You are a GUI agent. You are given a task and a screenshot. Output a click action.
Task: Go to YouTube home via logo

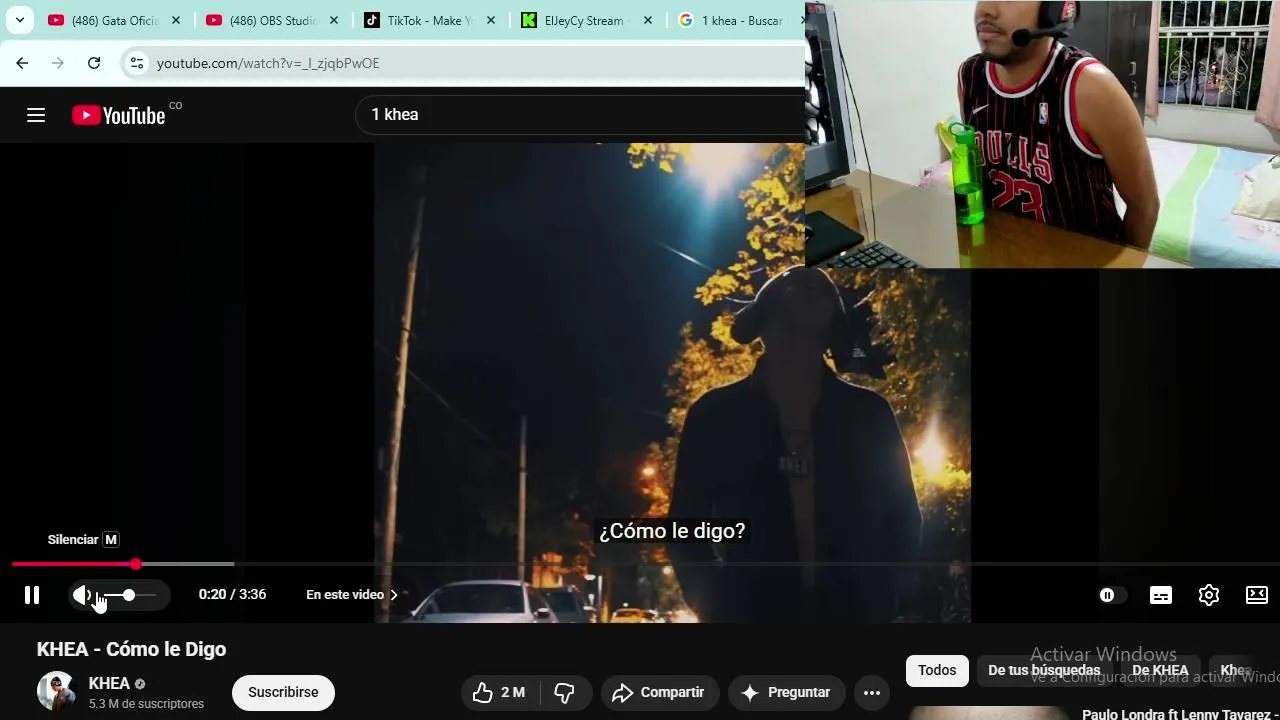pyautogui.click(x=119, y=115)
